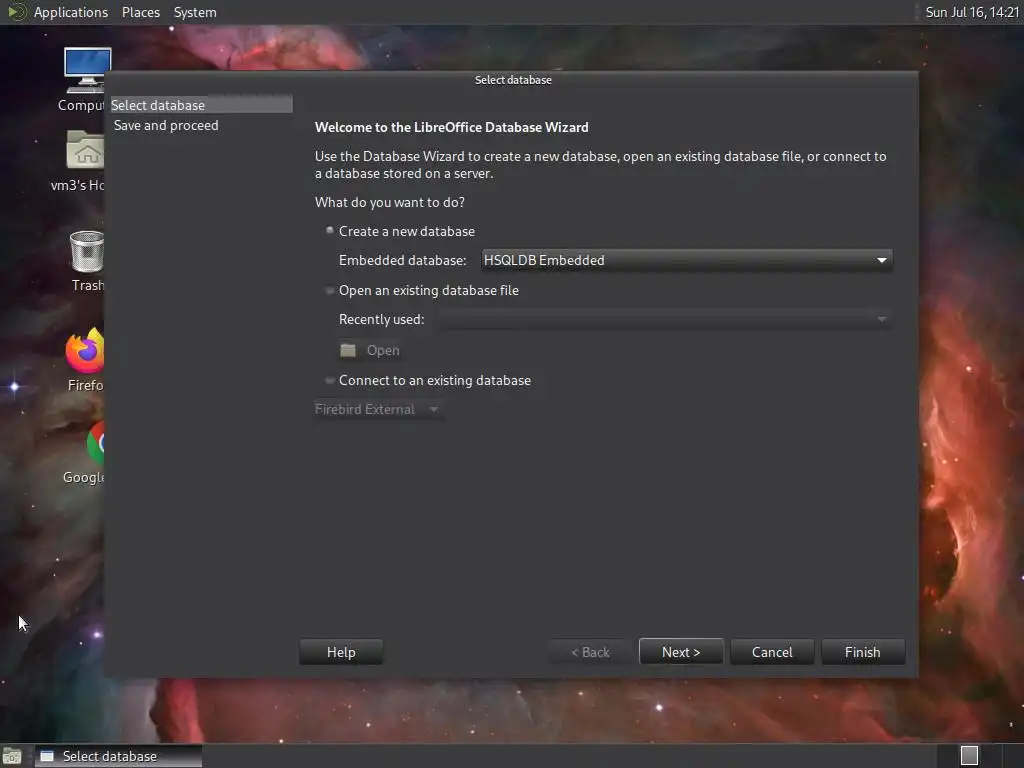Click the Next button
The image size is (1024, 768).
click(680, 652)
